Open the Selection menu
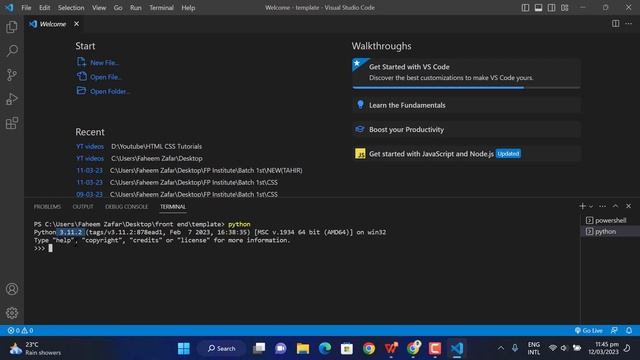 coord(71,8)
